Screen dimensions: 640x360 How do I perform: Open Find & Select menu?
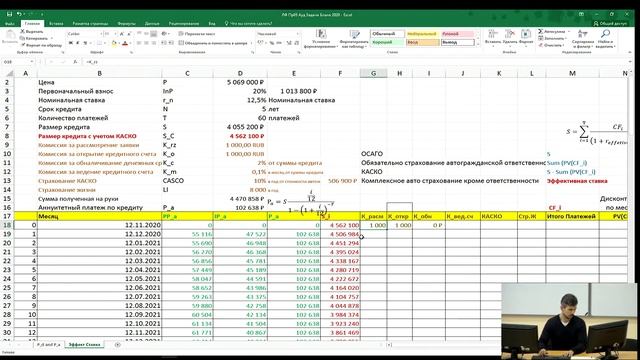pyautogui.click(x=605, y=39)
